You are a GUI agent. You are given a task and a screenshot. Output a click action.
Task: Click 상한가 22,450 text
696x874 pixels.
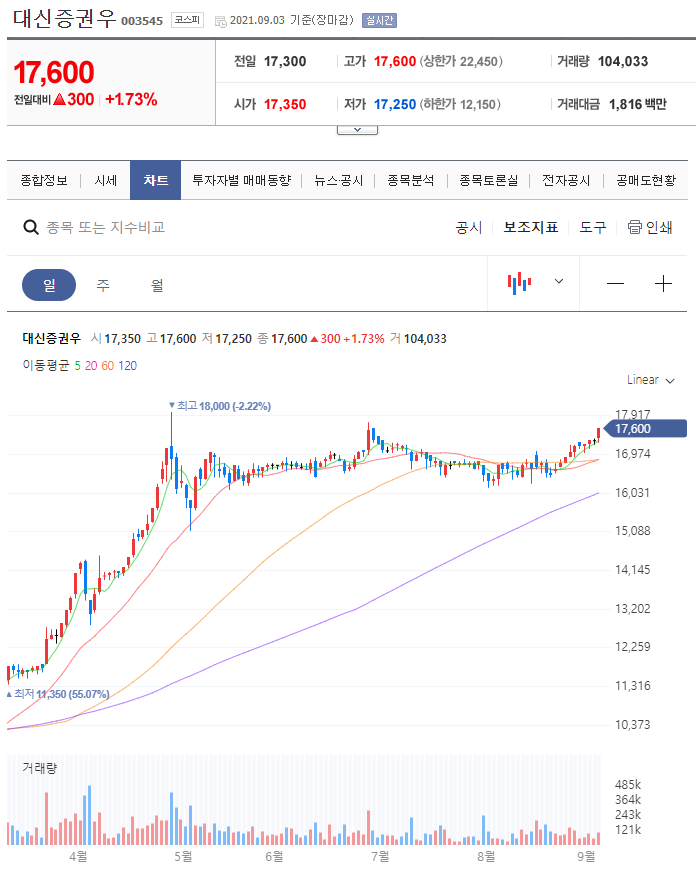(x=461, y=61)
